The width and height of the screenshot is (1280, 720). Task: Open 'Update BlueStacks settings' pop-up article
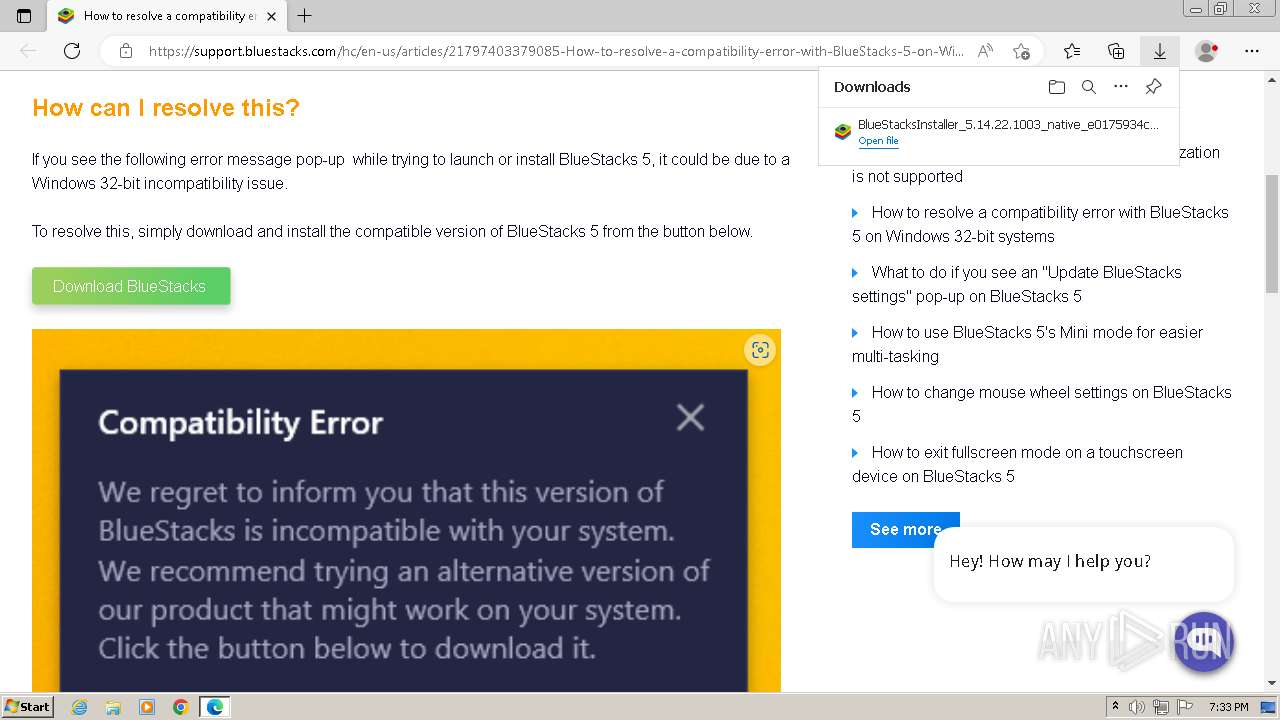click(1017, 284)
